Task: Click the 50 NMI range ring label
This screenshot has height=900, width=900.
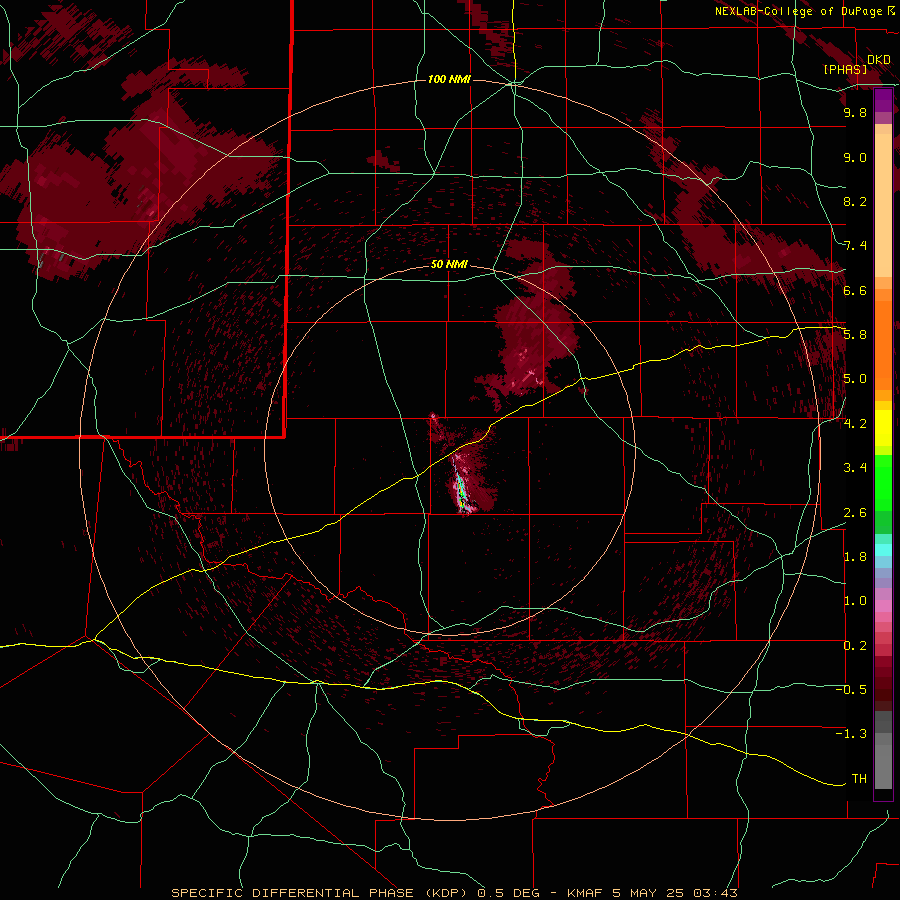Action: pyautogui.click(x=449, y=264)
